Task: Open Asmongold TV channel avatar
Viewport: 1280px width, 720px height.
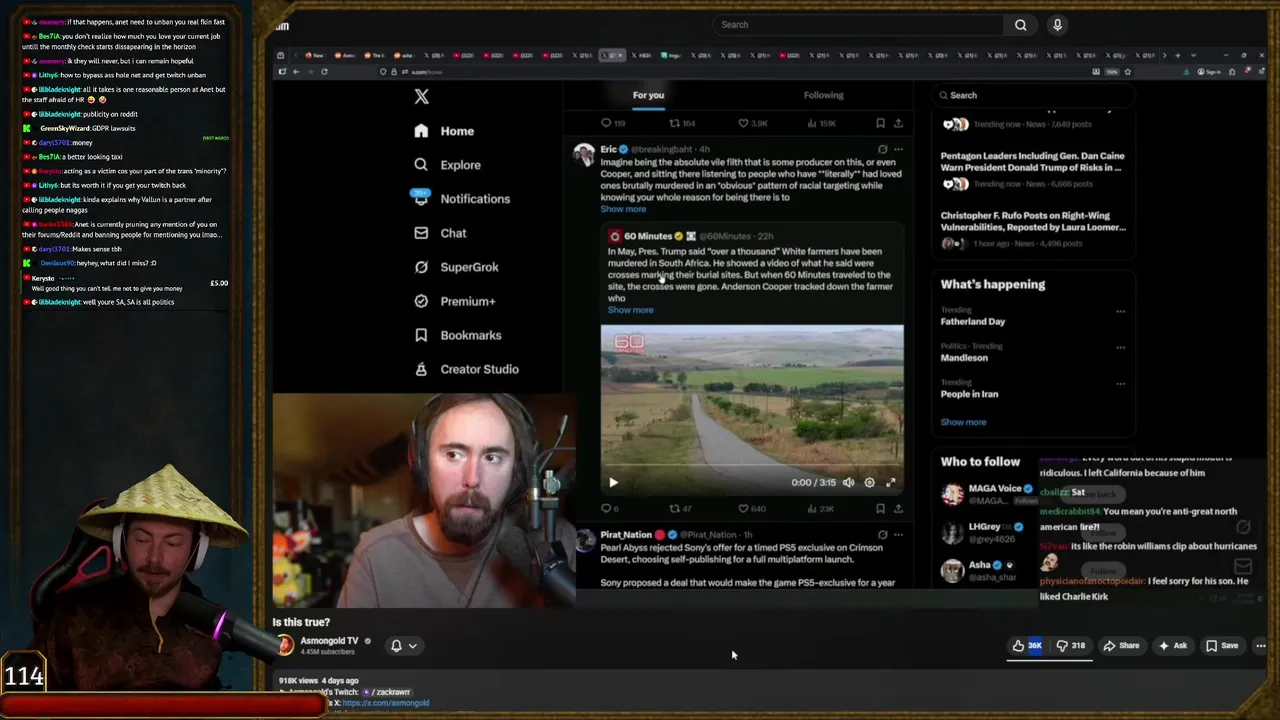Action: (285, 645)
